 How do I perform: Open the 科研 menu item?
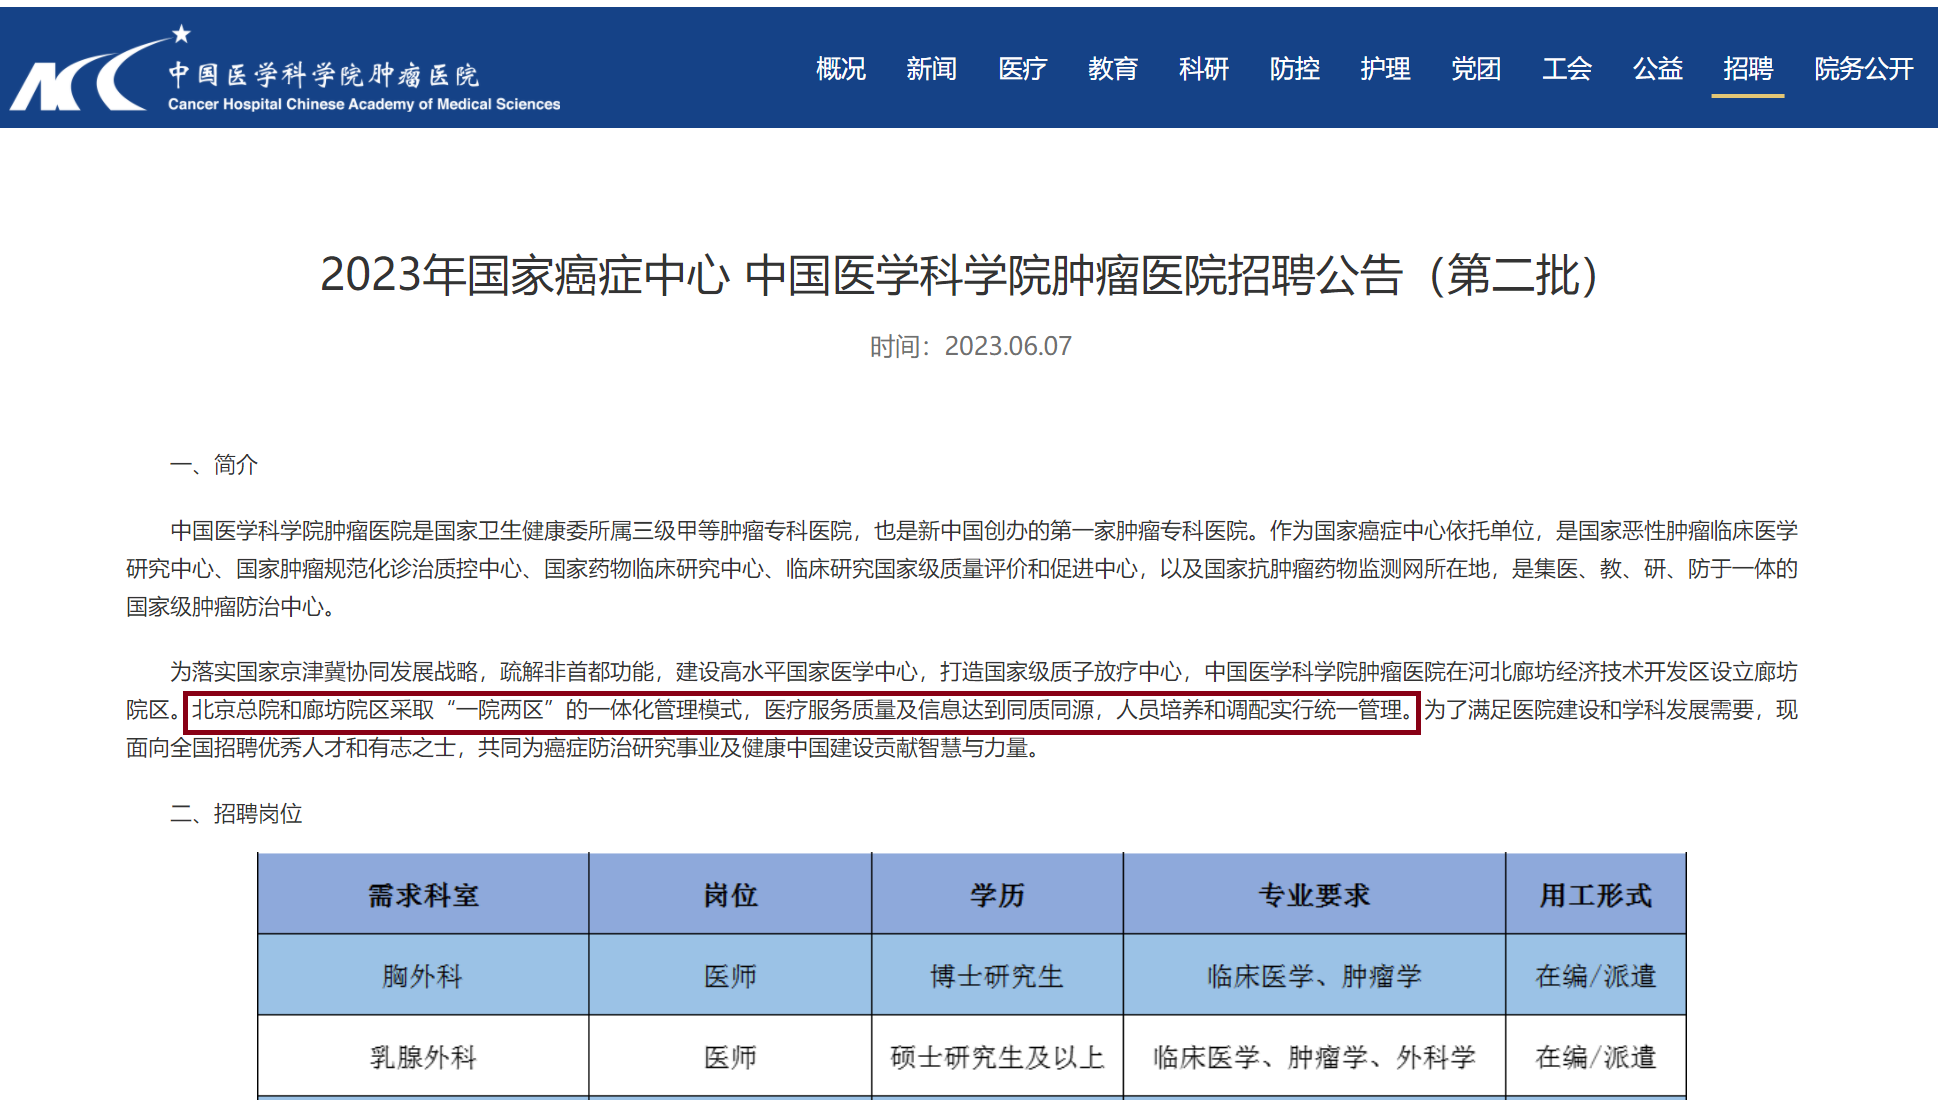click(1203, 69)
